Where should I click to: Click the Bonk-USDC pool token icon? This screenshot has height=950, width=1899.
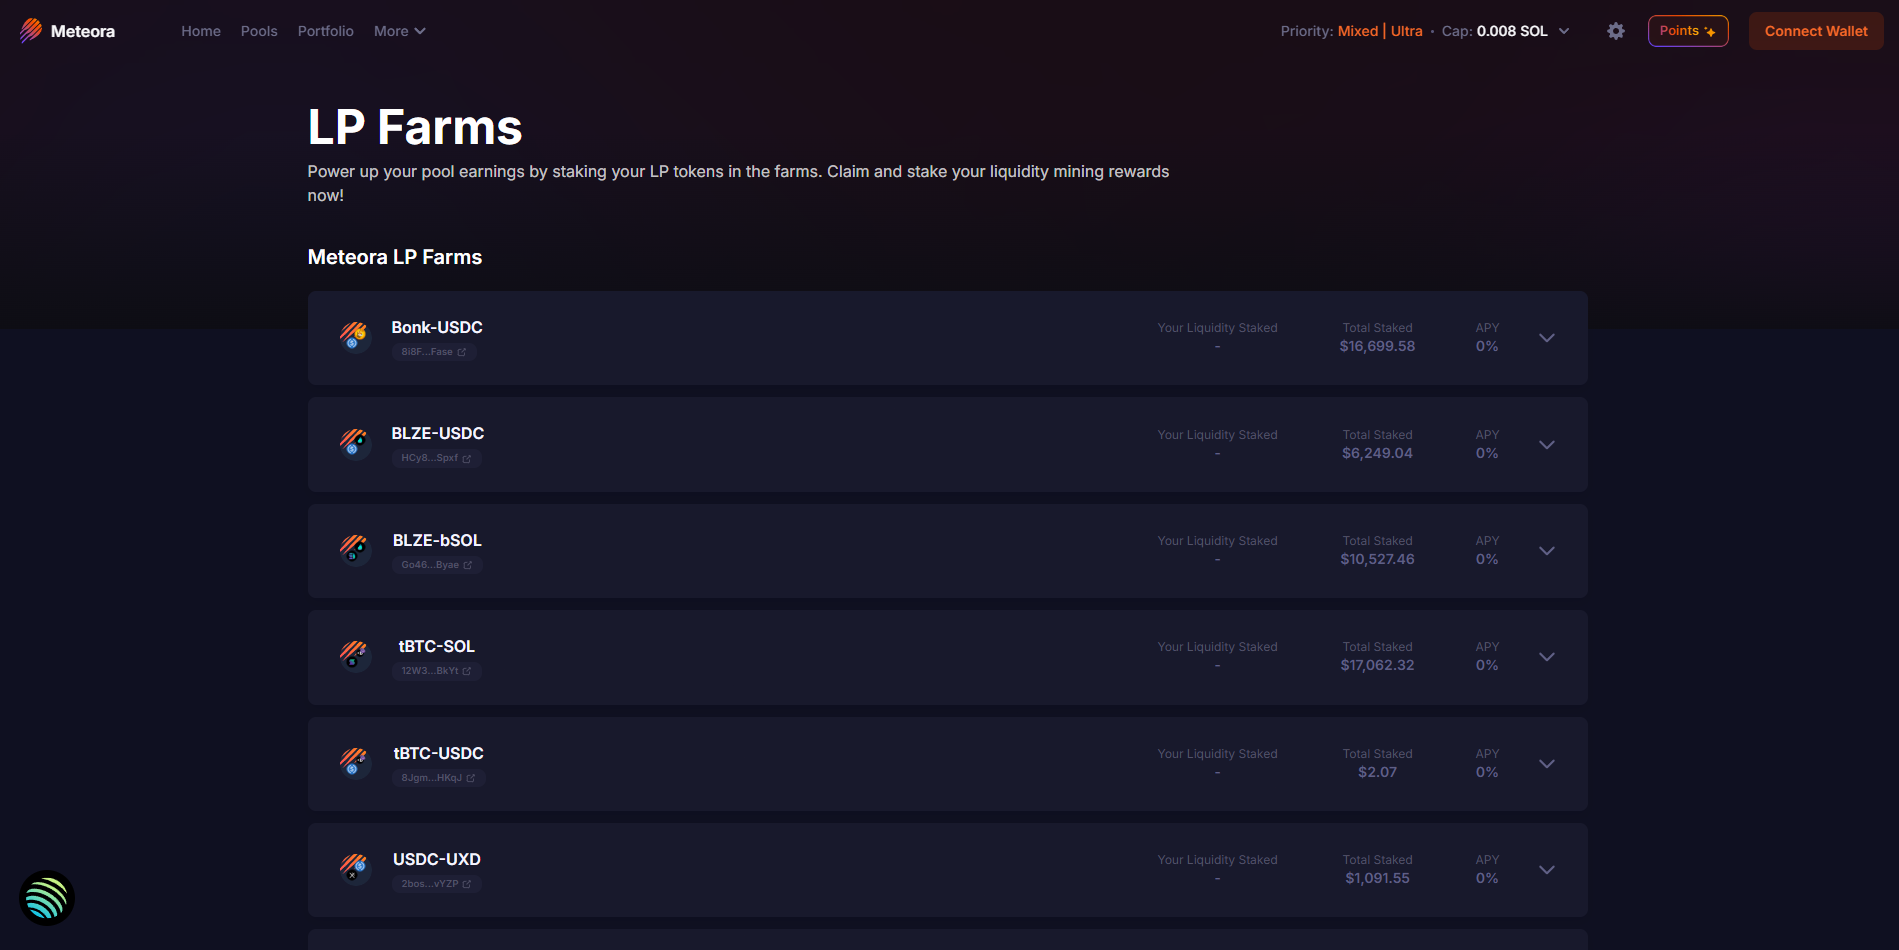(x=354, y=337)
